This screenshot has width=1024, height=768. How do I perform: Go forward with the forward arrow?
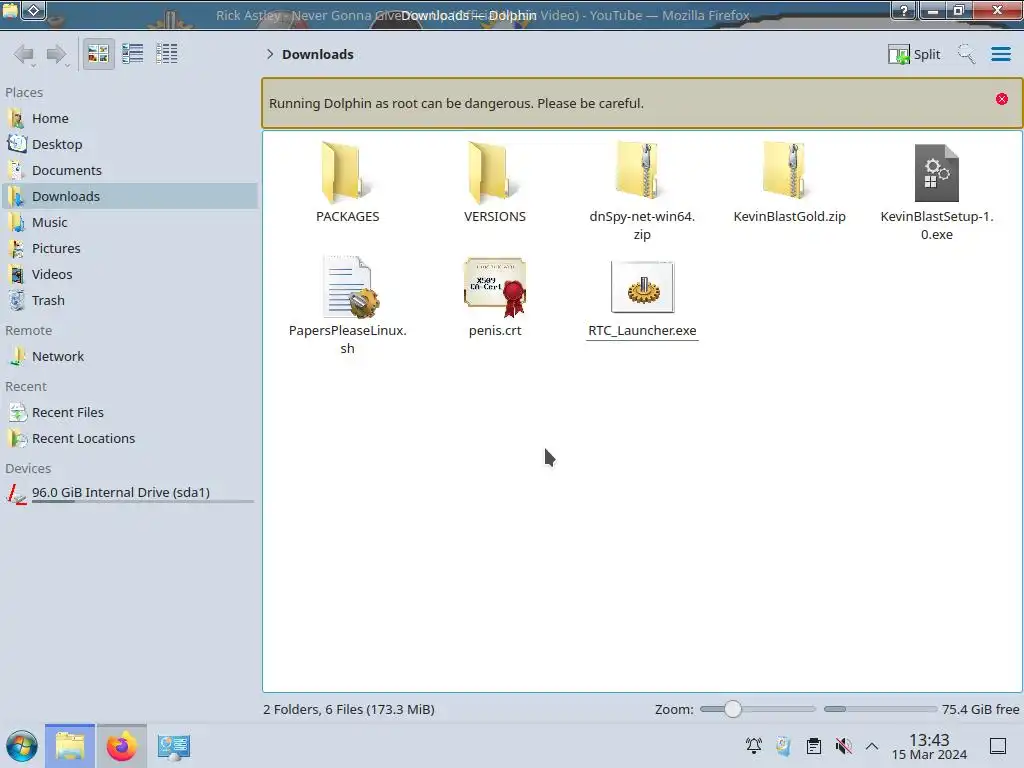pos(57,54)
